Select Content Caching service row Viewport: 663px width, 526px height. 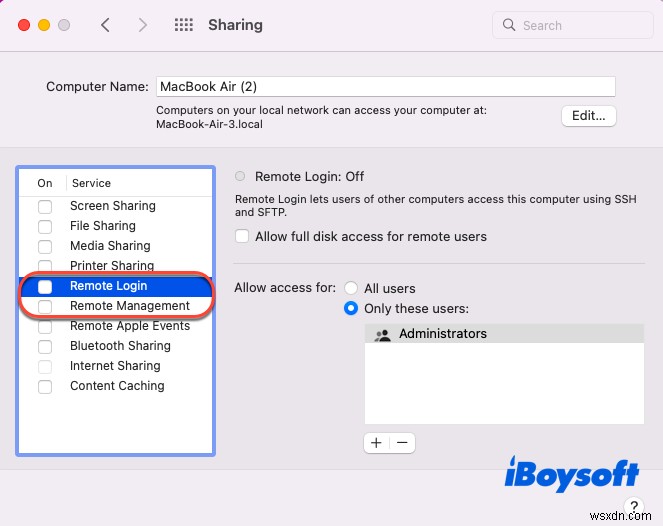pos(115,386)
